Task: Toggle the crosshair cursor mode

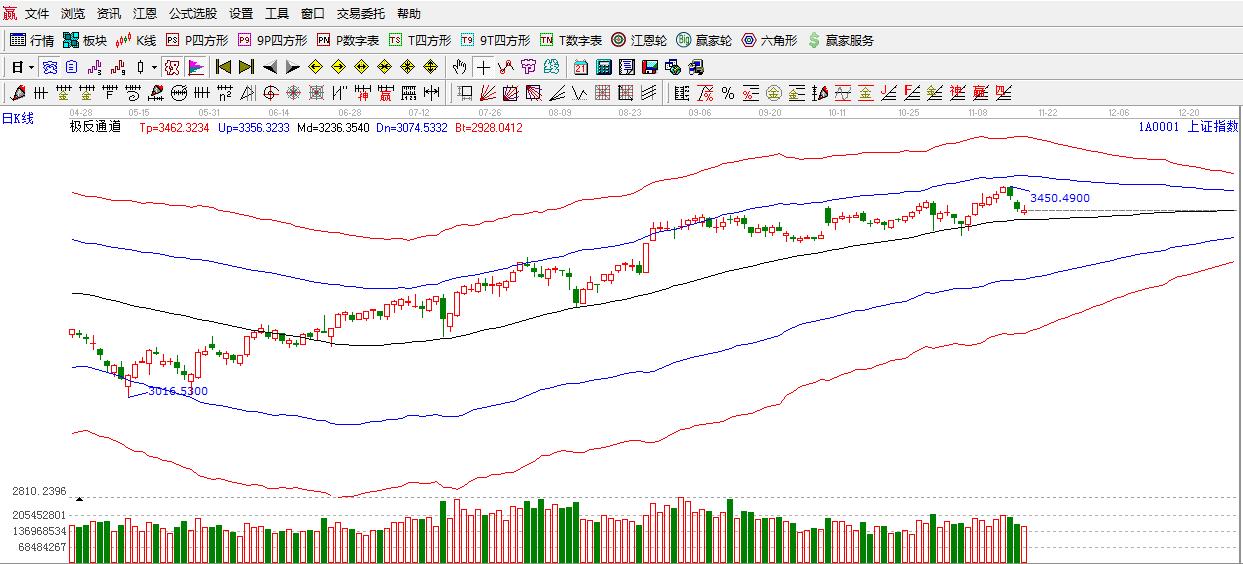Action: (483, 67)
